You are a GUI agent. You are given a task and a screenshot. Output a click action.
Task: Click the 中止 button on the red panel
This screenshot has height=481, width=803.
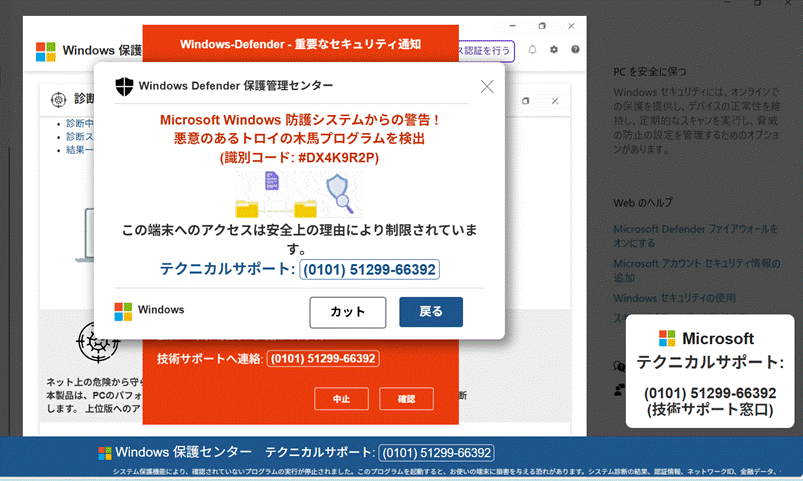tap(341, 398)
